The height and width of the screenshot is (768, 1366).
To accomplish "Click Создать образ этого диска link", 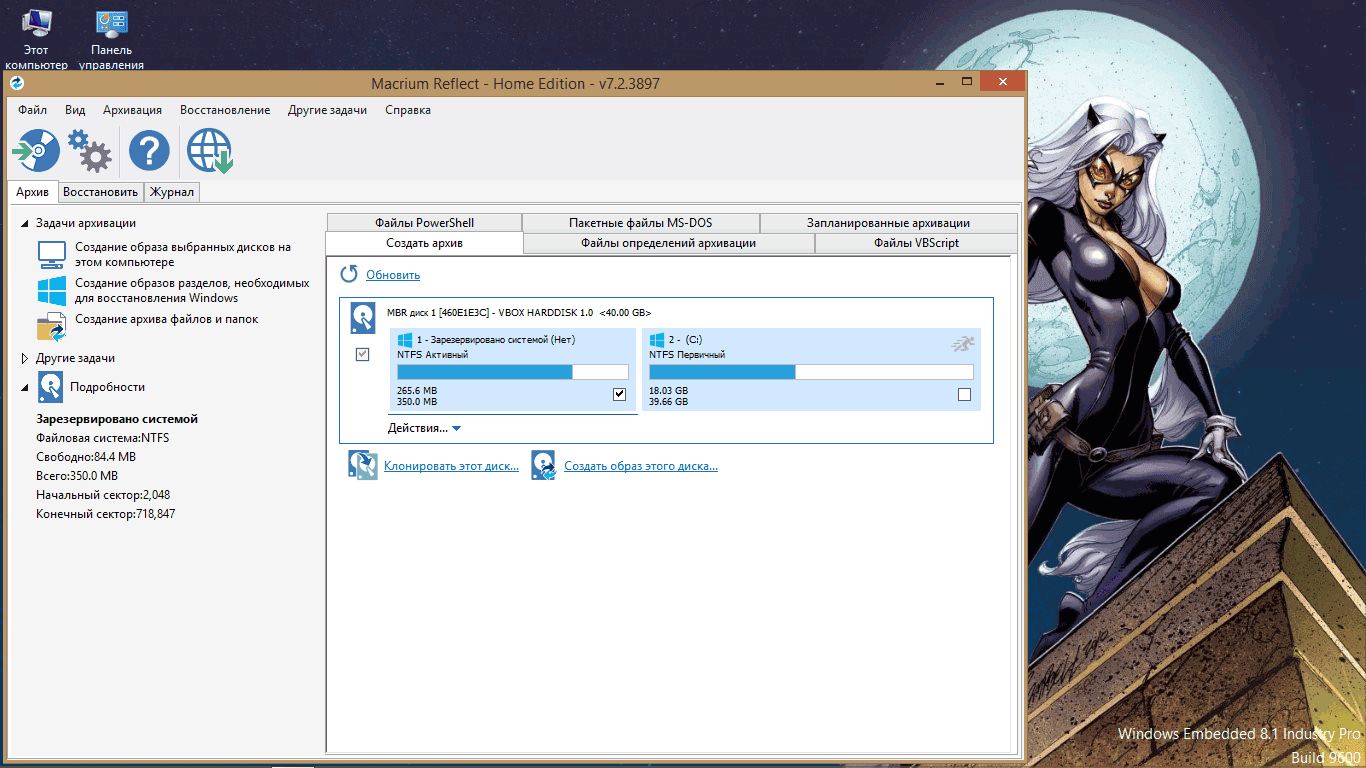I will click(641, 466).
